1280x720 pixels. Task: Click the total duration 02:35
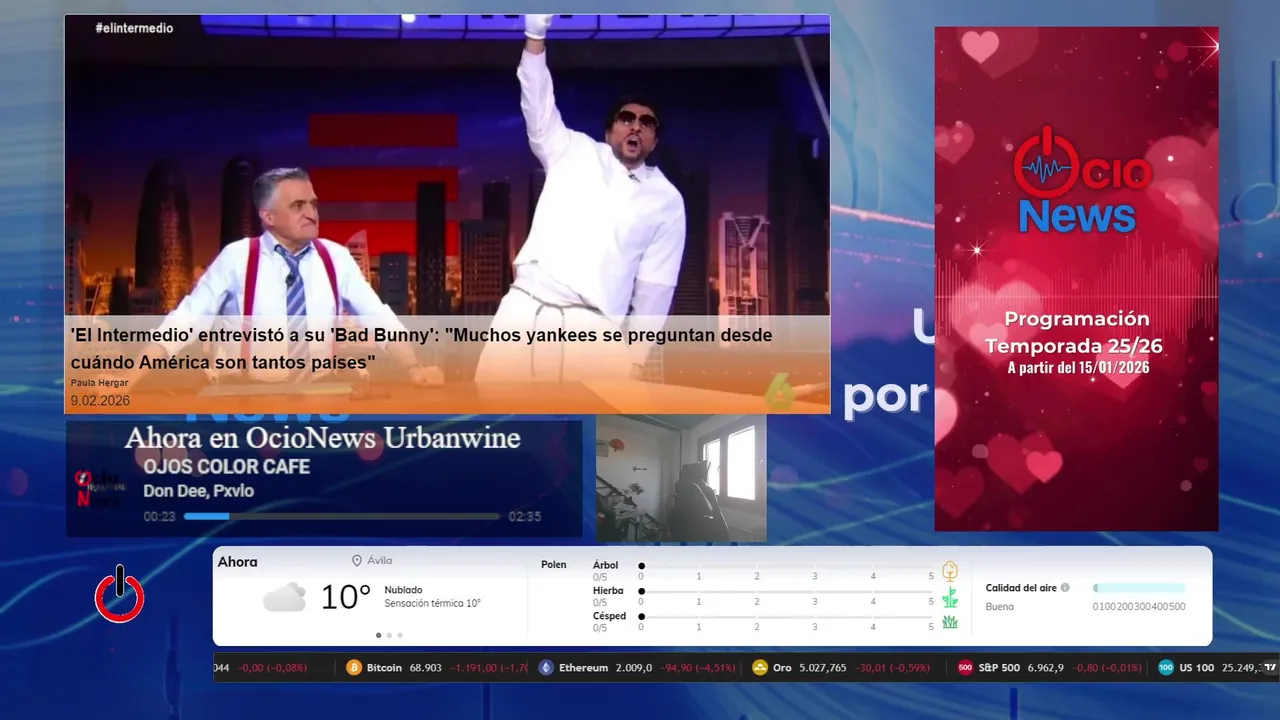click(525, 517)
